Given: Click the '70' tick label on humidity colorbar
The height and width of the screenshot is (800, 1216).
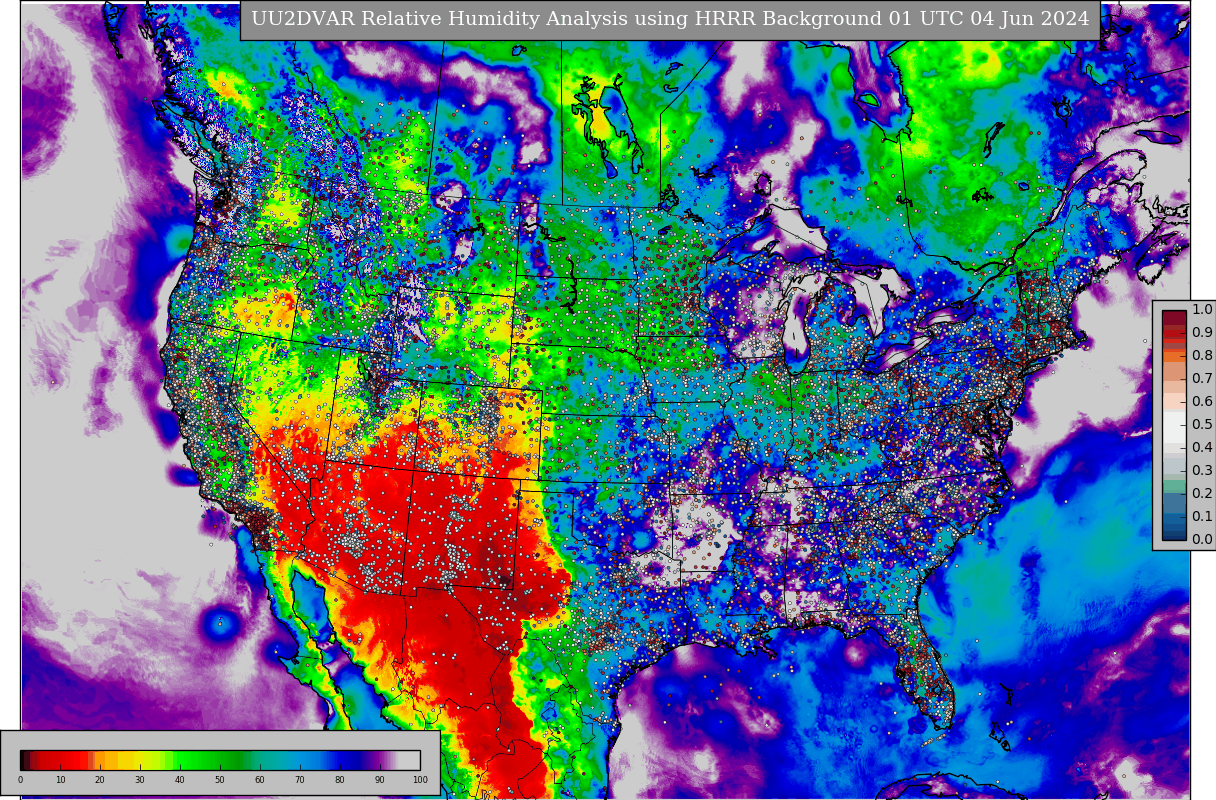Looking at the screenshot, I should pos(300,779).
